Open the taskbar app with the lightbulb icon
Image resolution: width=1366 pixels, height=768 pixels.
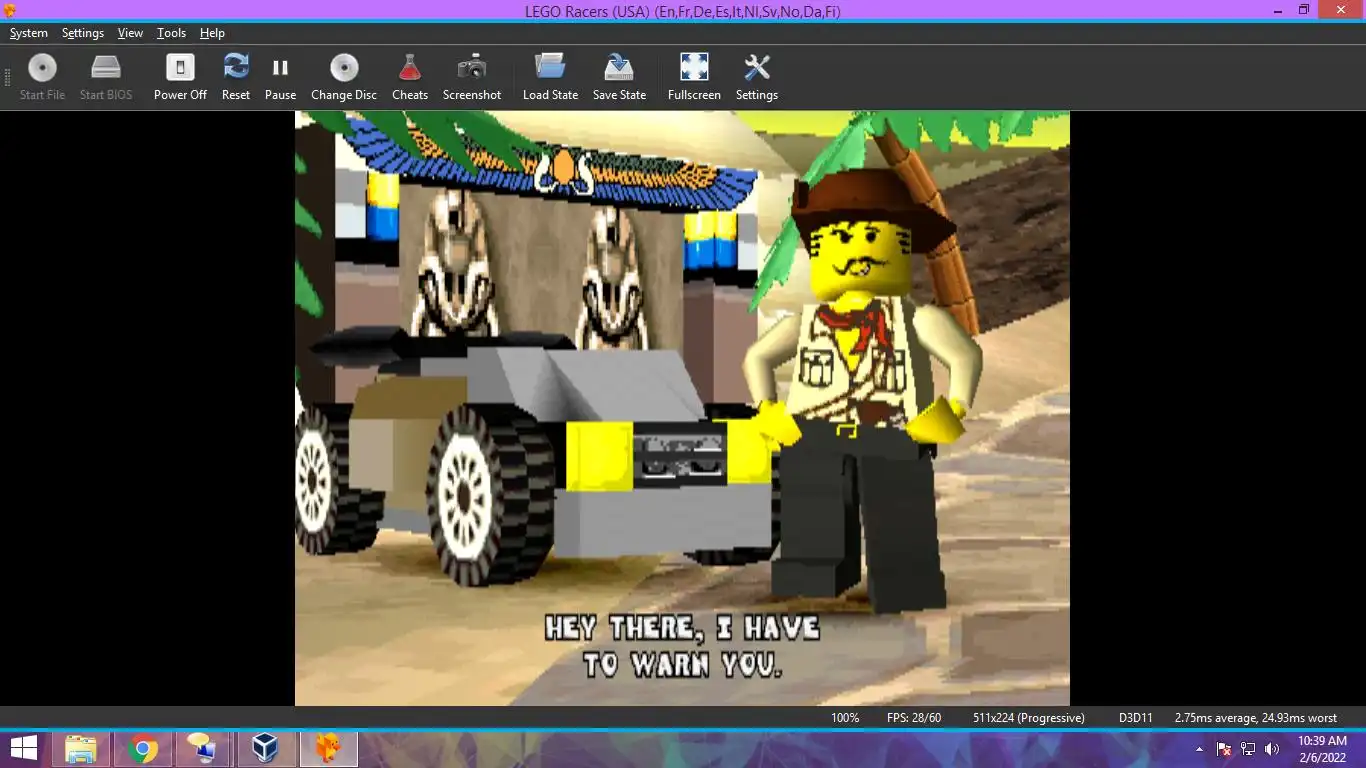point(202,748)
